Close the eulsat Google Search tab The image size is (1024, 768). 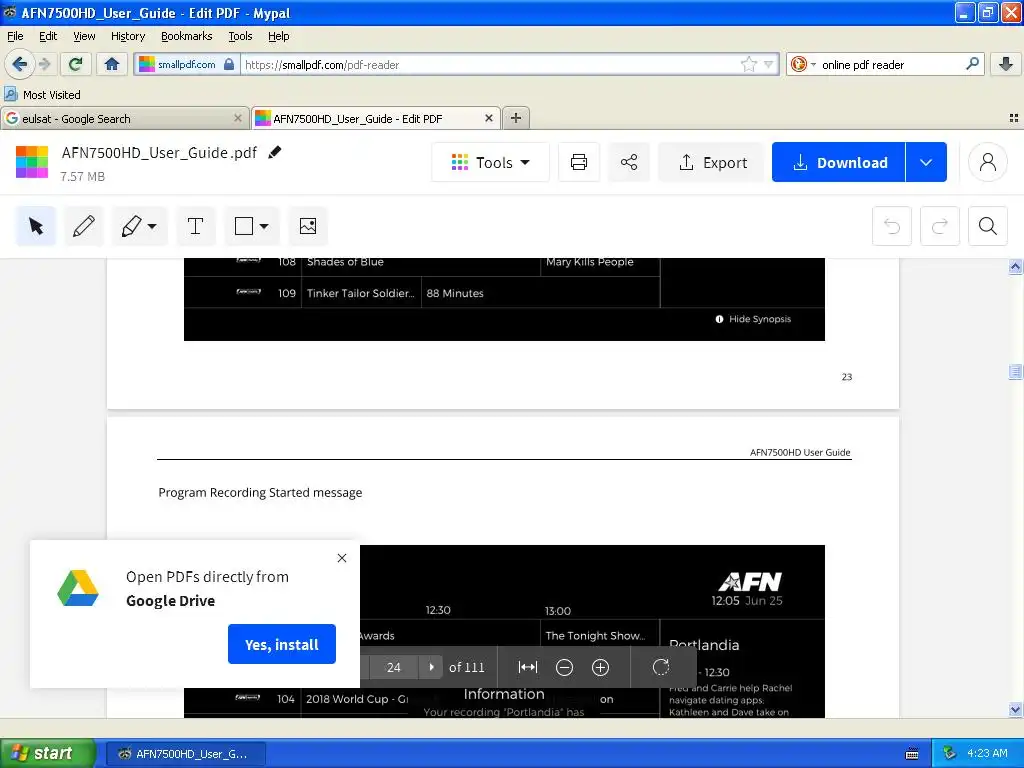238,118
